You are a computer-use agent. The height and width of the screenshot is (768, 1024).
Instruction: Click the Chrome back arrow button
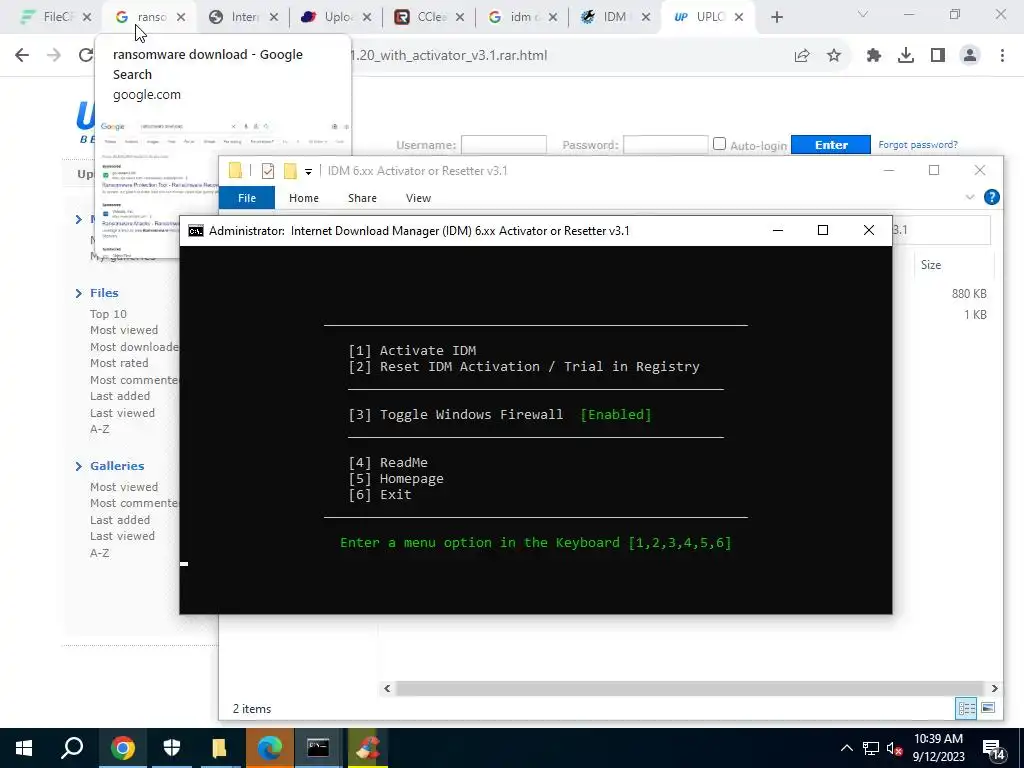click(x=22, y=56)
